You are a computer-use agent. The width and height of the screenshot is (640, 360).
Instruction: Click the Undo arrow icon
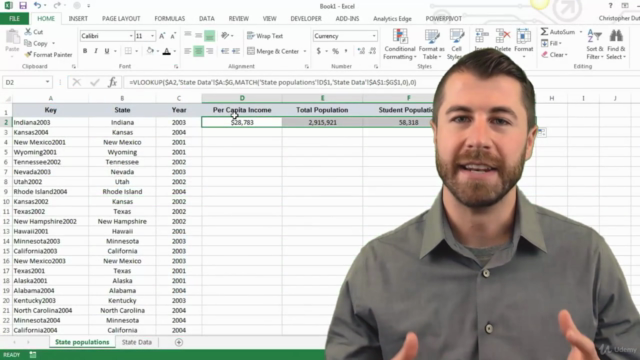(37, 5)
